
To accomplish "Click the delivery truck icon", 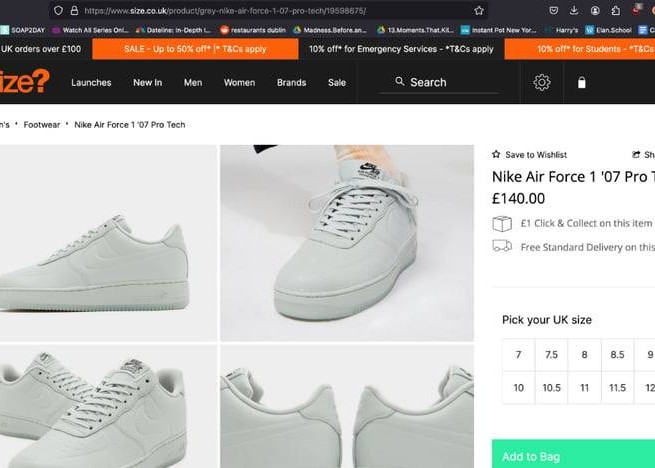I will tap(502, 246).
